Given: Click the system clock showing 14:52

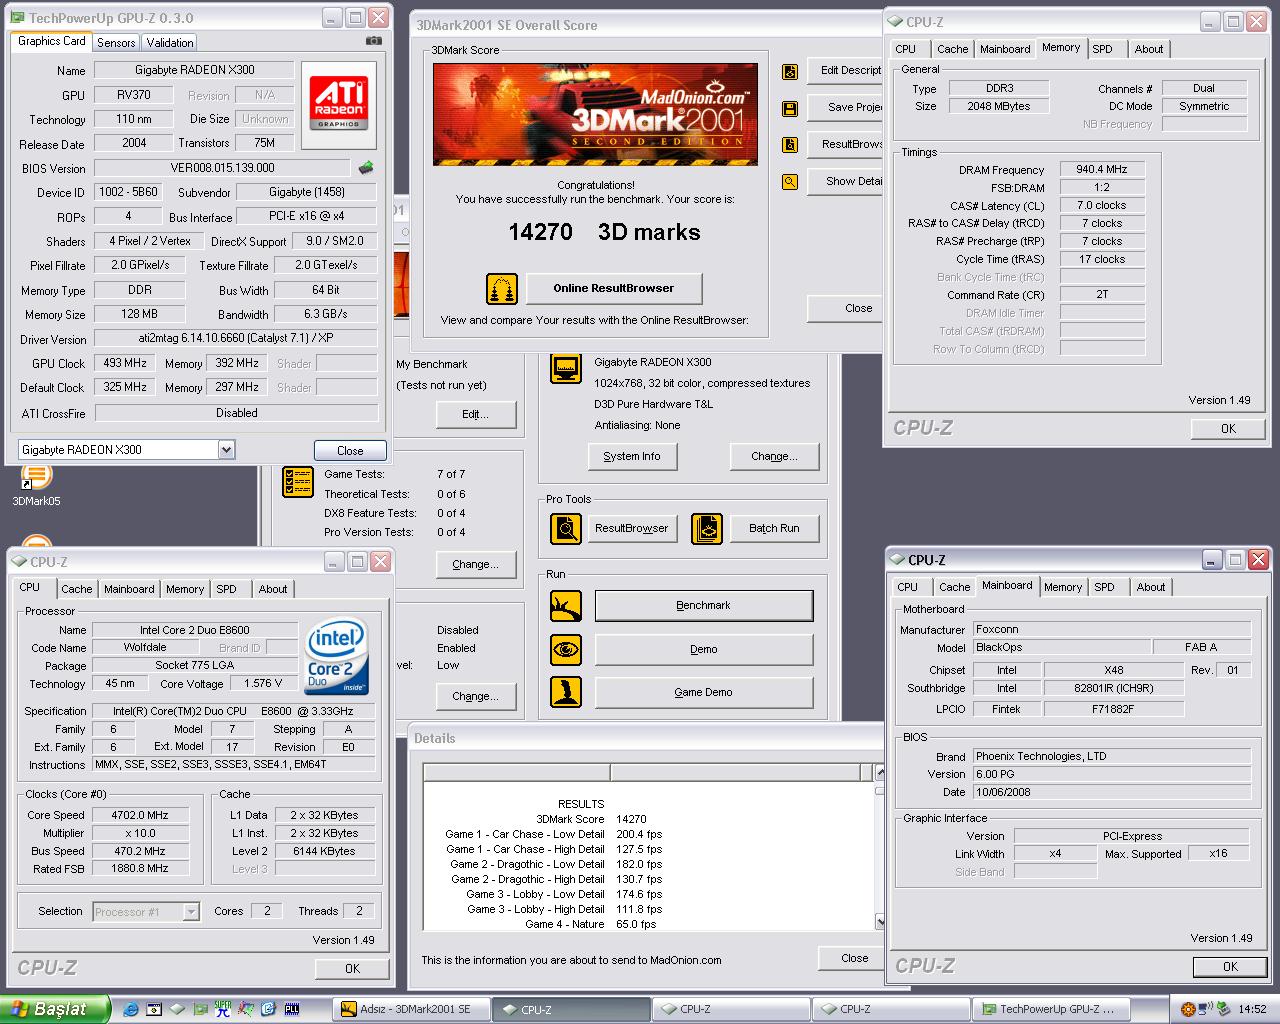Looking at the screenshot, I should point(1252,1009).
